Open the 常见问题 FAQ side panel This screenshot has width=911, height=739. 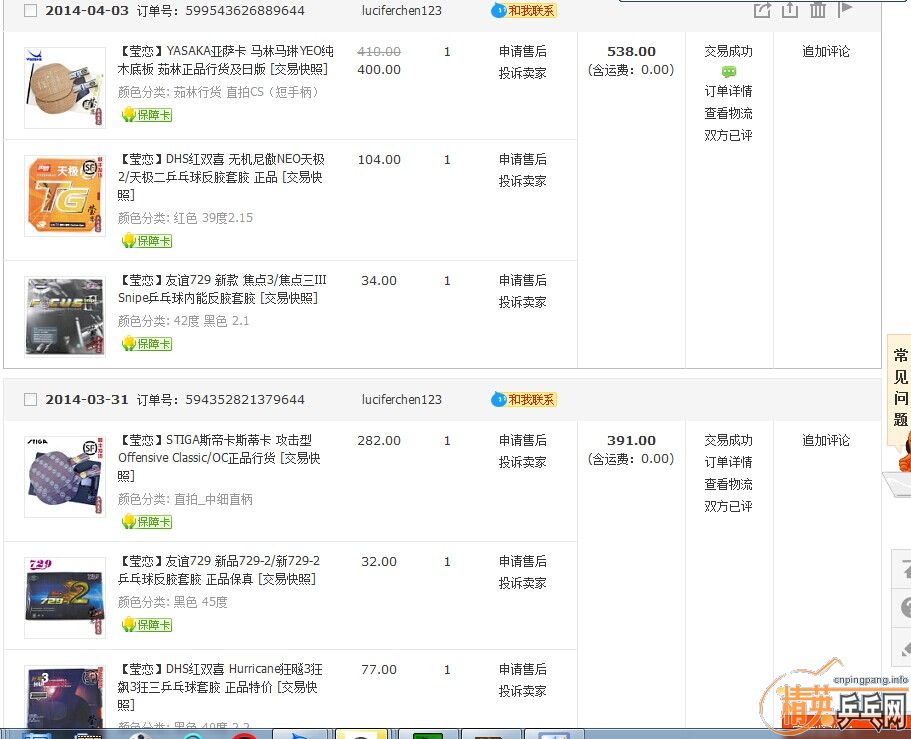[900, 388]
